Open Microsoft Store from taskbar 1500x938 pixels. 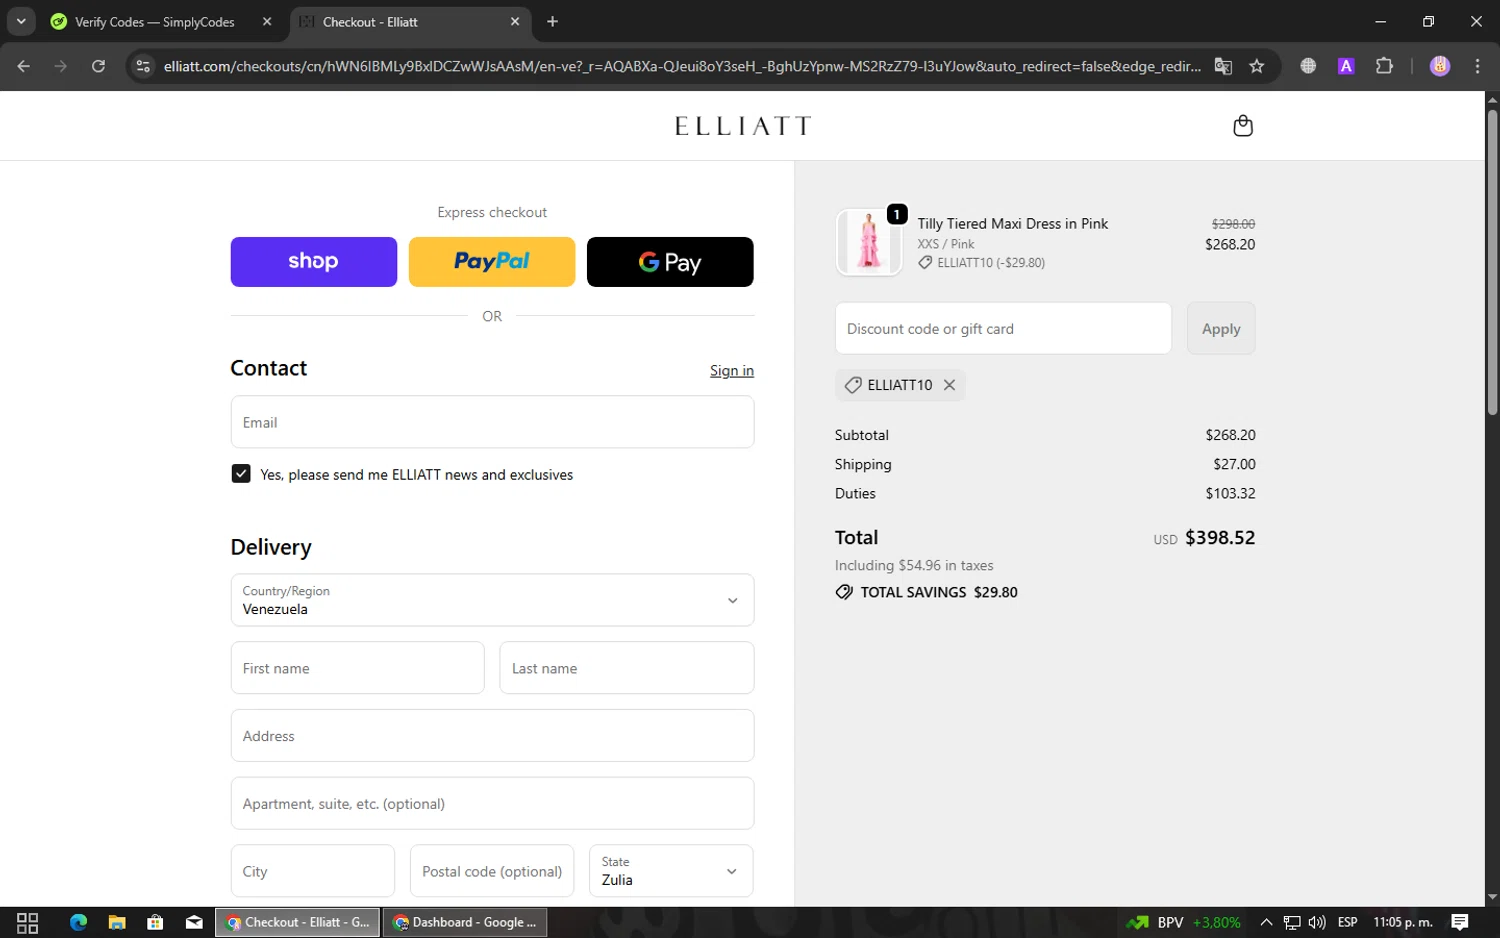coord(155,922)
